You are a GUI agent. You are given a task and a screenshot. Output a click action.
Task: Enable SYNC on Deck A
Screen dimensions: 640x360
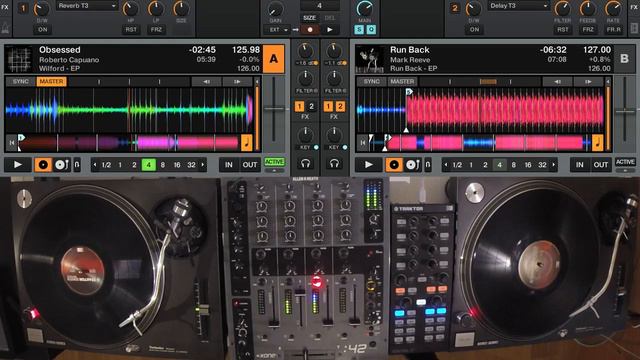pos(20,82)
